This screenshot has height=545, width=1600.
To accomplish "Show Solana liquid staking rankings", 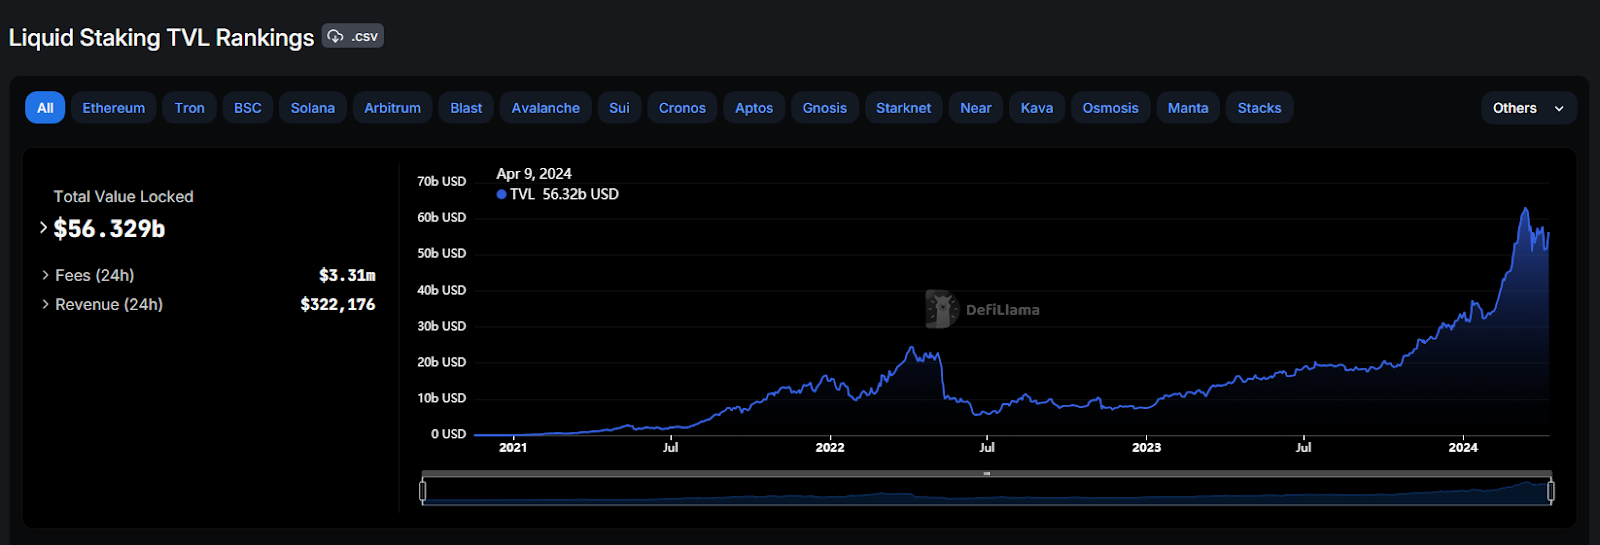I will 312,108.
